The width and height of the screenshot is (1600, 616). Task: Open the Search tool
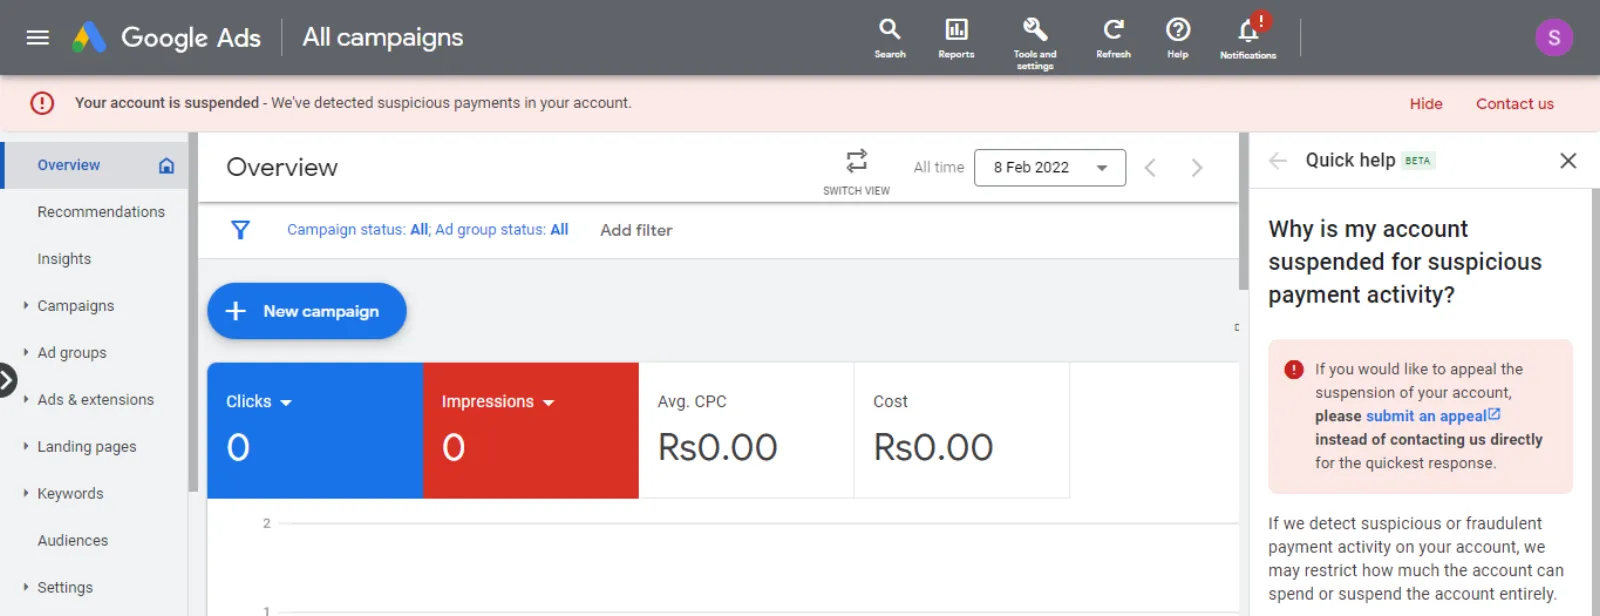(x=890, y=38)
